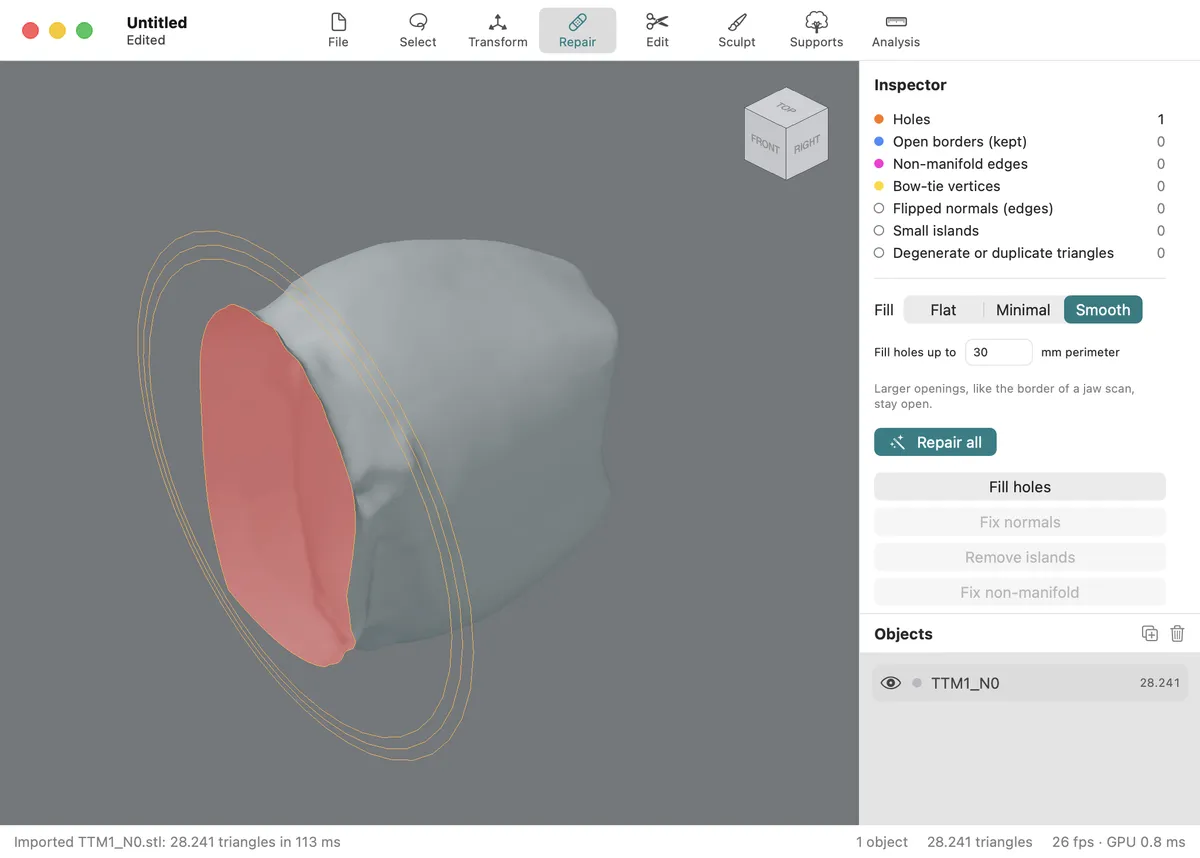
Task: Open the Analysis tool
Action: (896, 30)
